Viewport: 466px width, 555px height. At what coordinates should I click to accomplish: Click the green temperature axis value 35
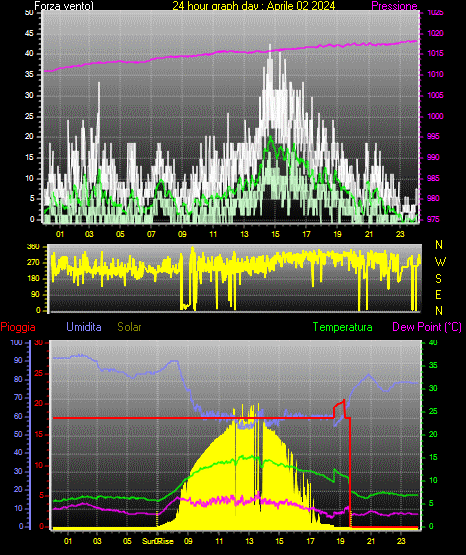pos(433,365)
